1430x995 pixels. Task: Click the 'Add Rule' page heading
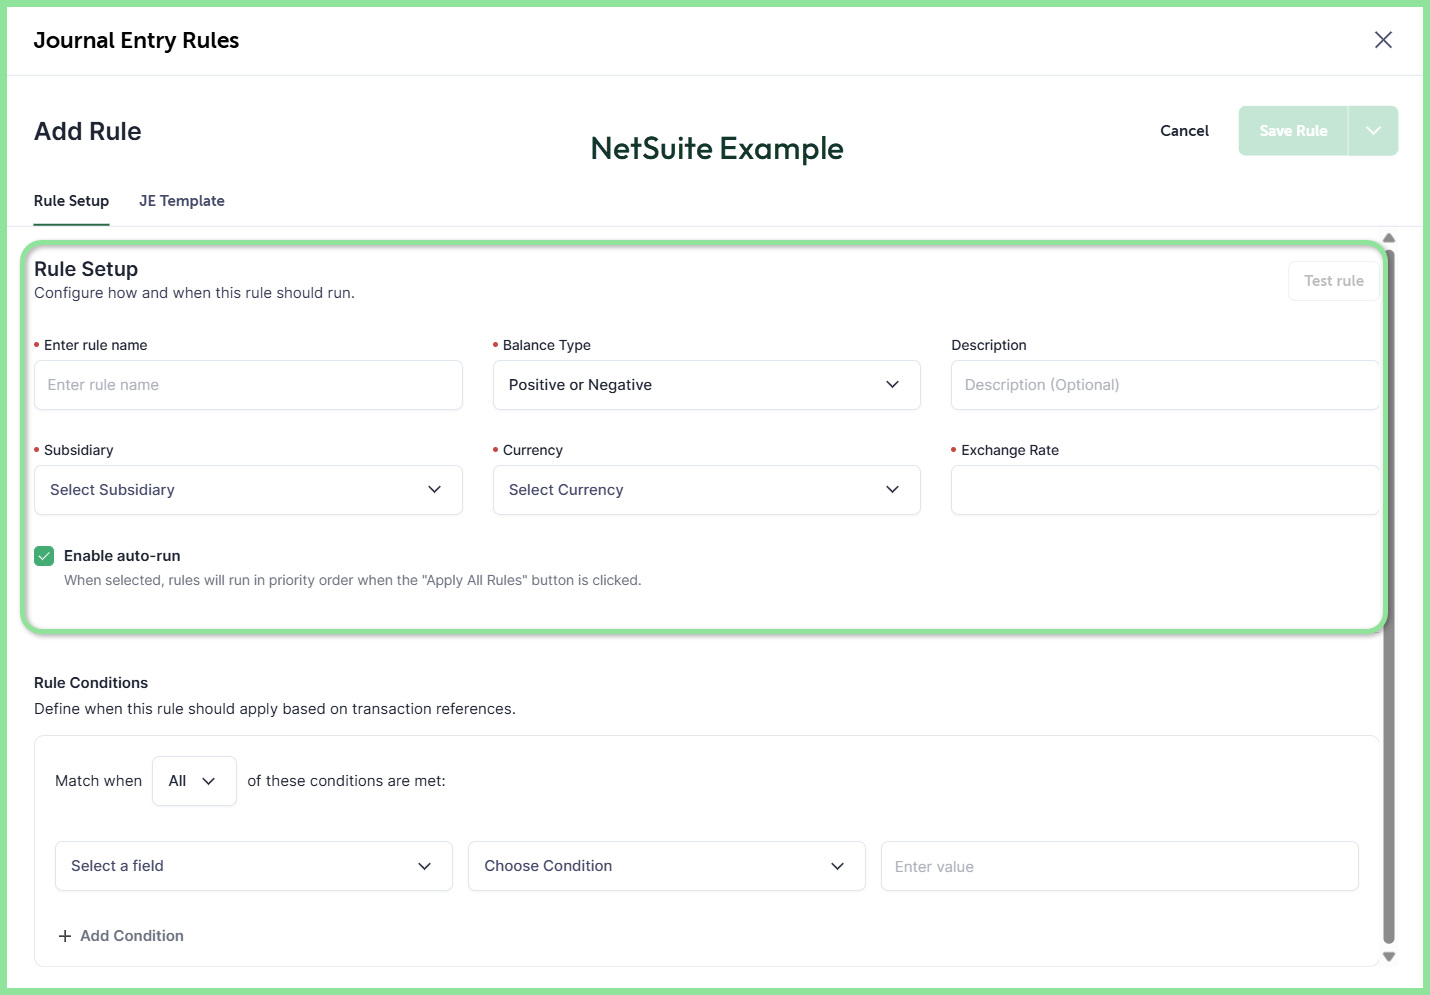[x=88, y=131]
